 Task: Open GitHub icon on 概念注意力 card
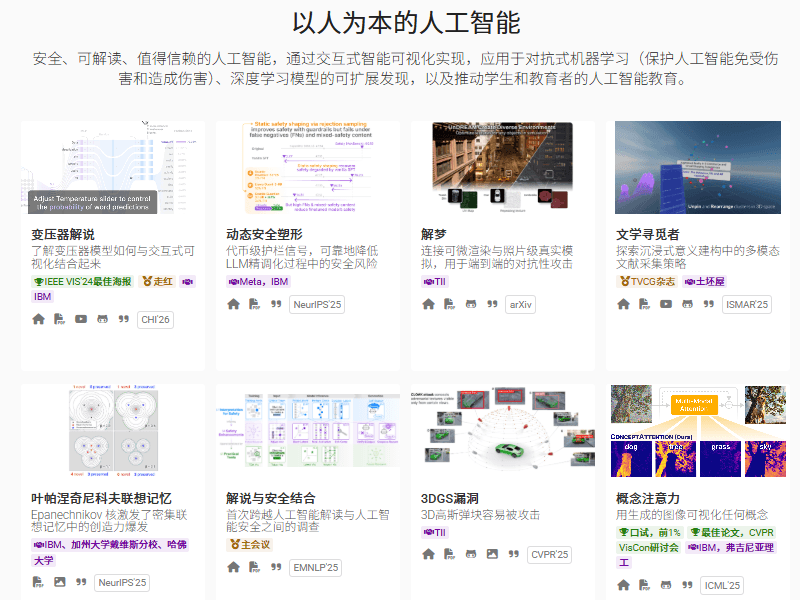coord(666,585)
